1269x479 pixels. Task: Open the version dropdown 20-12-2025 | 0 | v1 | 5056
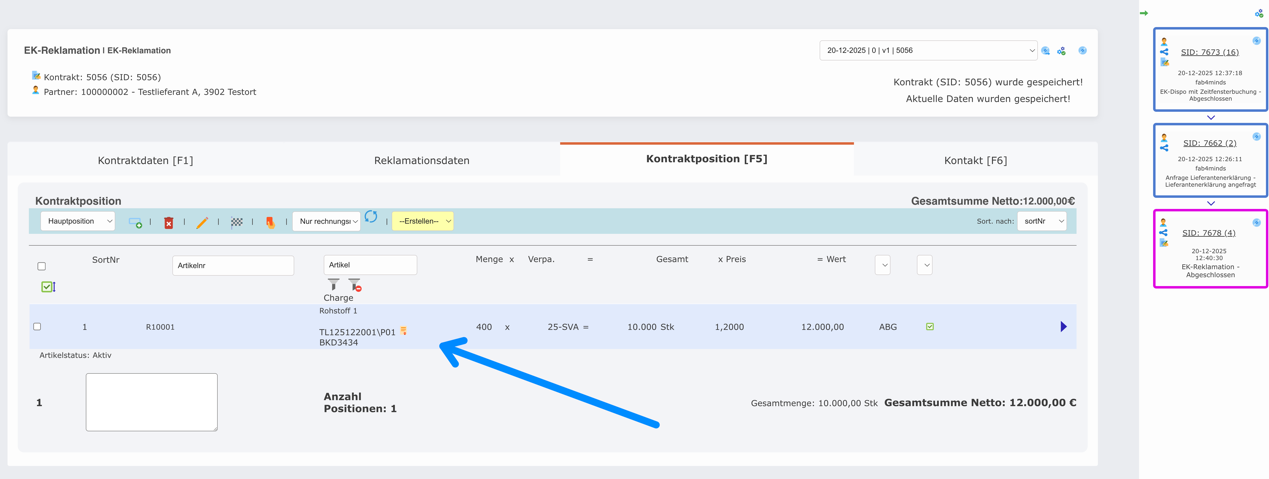coord(928,50)
